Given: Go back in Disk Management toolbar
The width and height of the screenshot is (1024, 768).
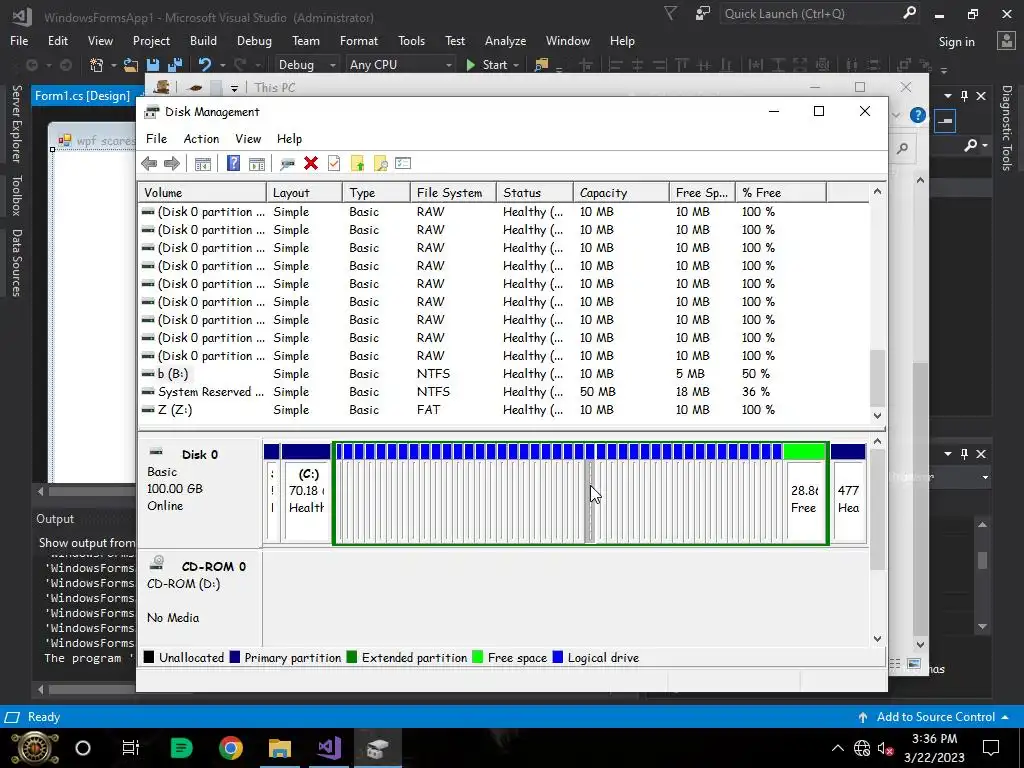Looking at the screenshot, I should coord(149,163).
